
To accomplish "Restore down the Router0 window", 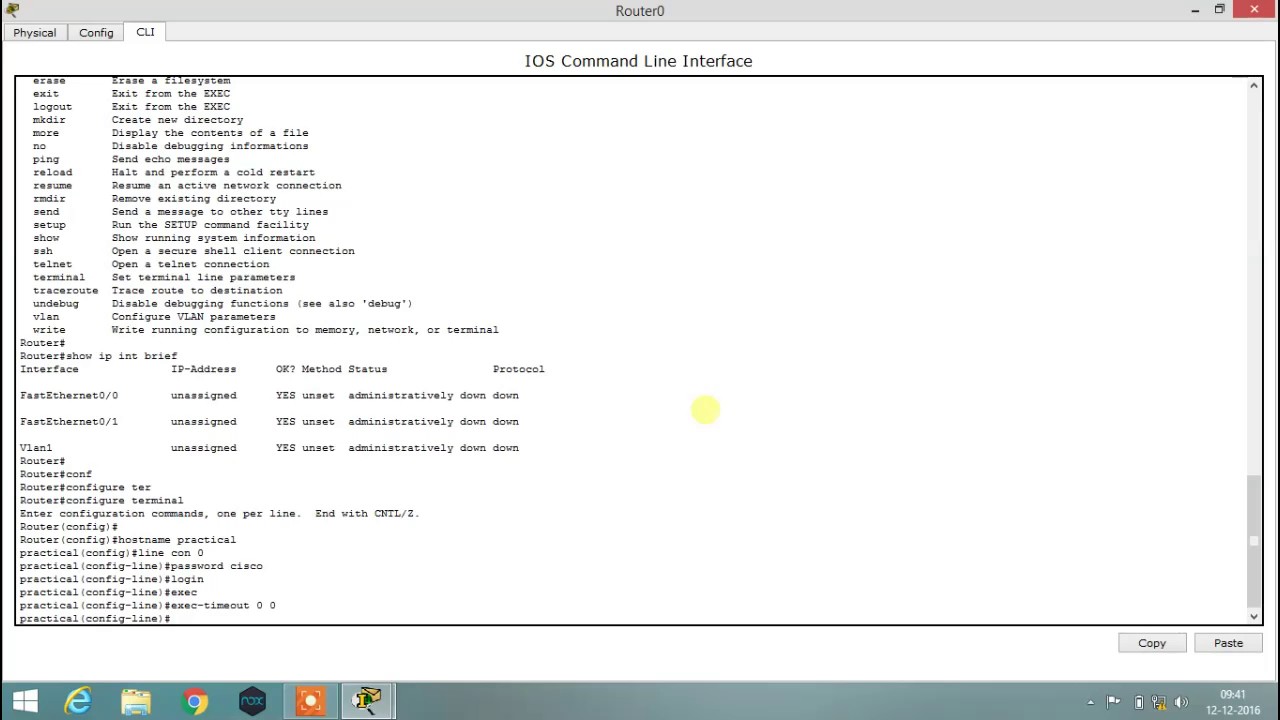I will pos(1220,10).
